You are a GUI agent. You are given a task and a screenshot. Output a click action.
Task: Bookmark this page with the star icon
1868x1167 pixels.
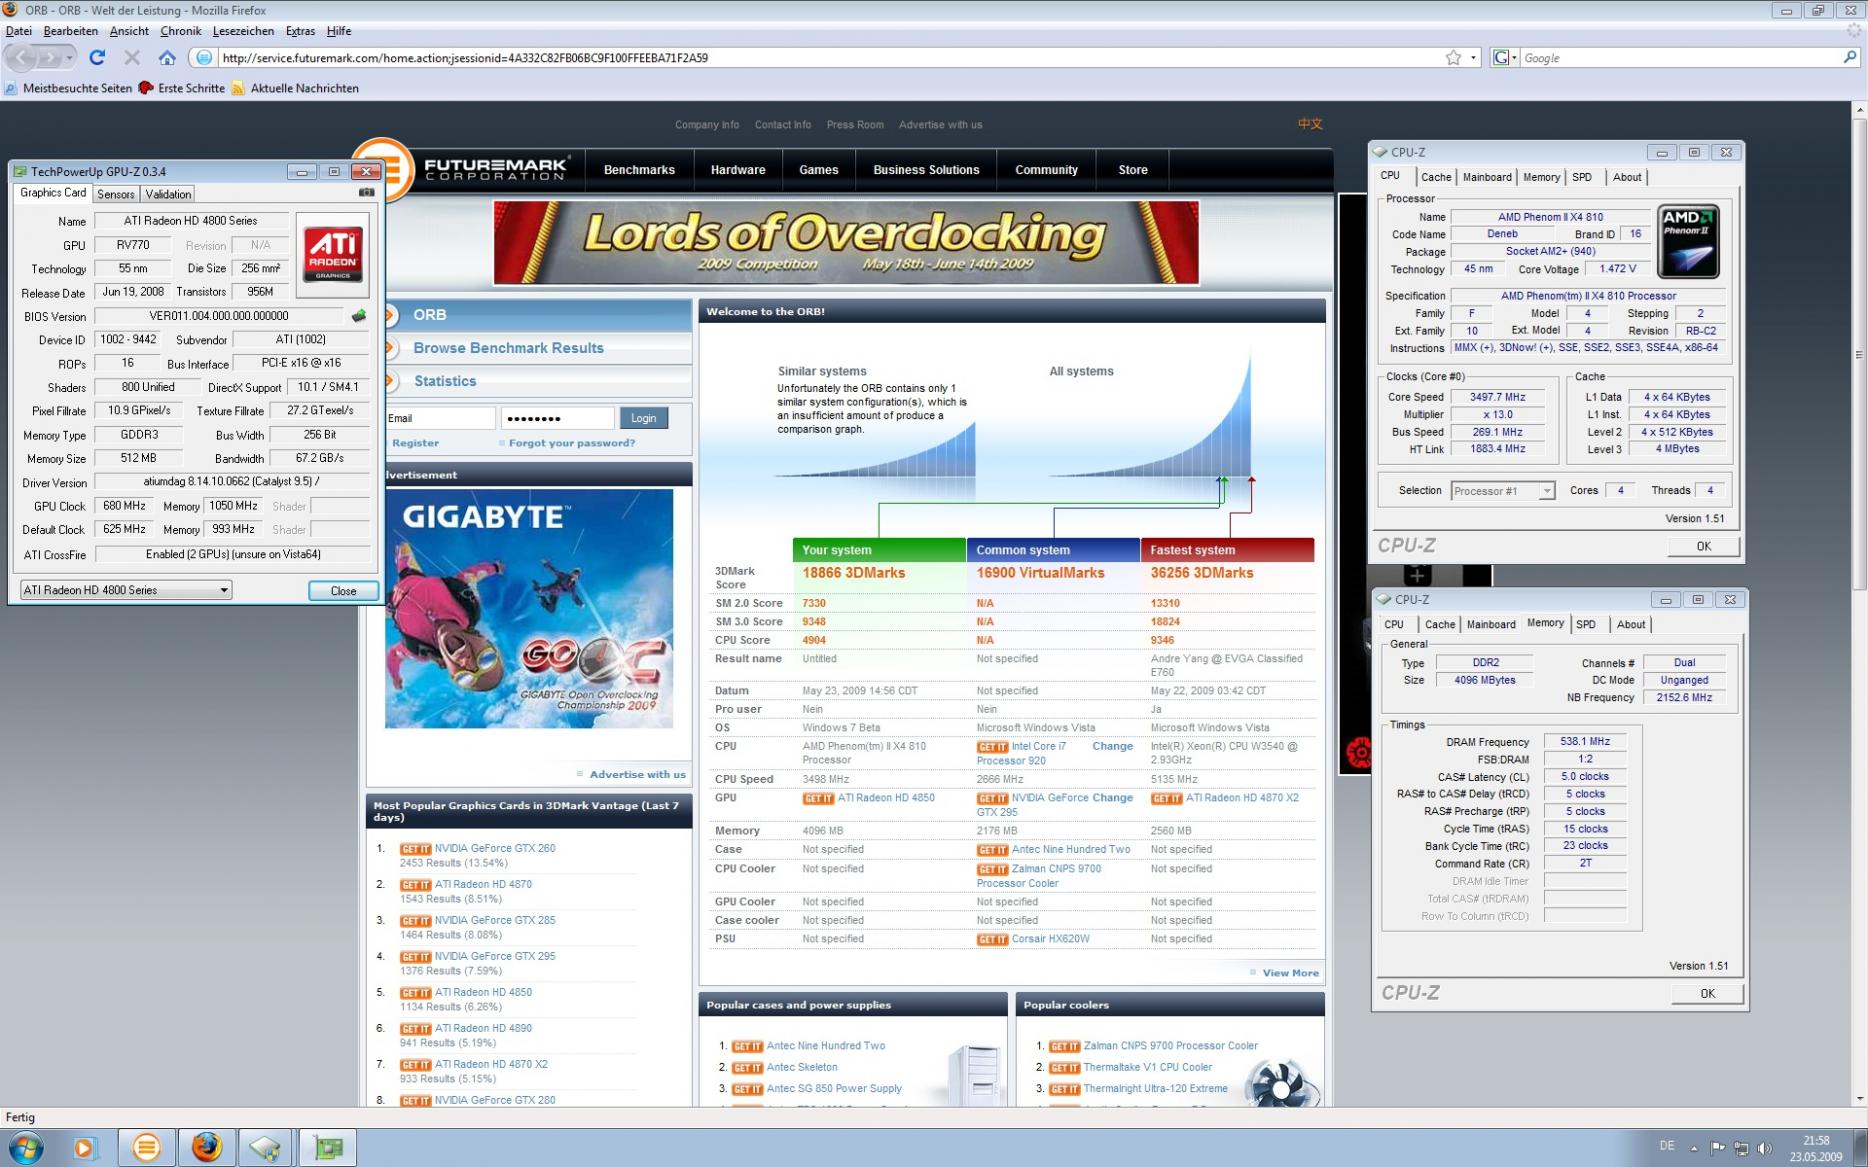(1453, 58)
